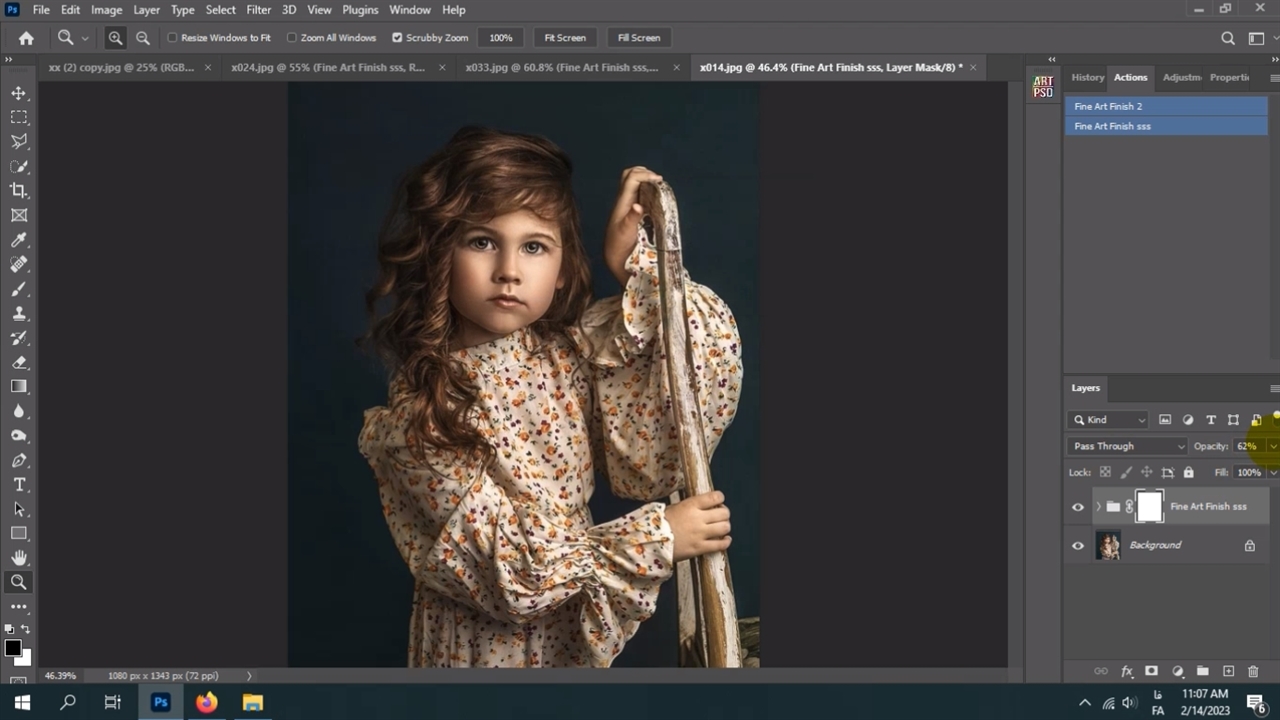Hide the Background layer
The height and width of the screenshot is (720, 1280).
1078,545
